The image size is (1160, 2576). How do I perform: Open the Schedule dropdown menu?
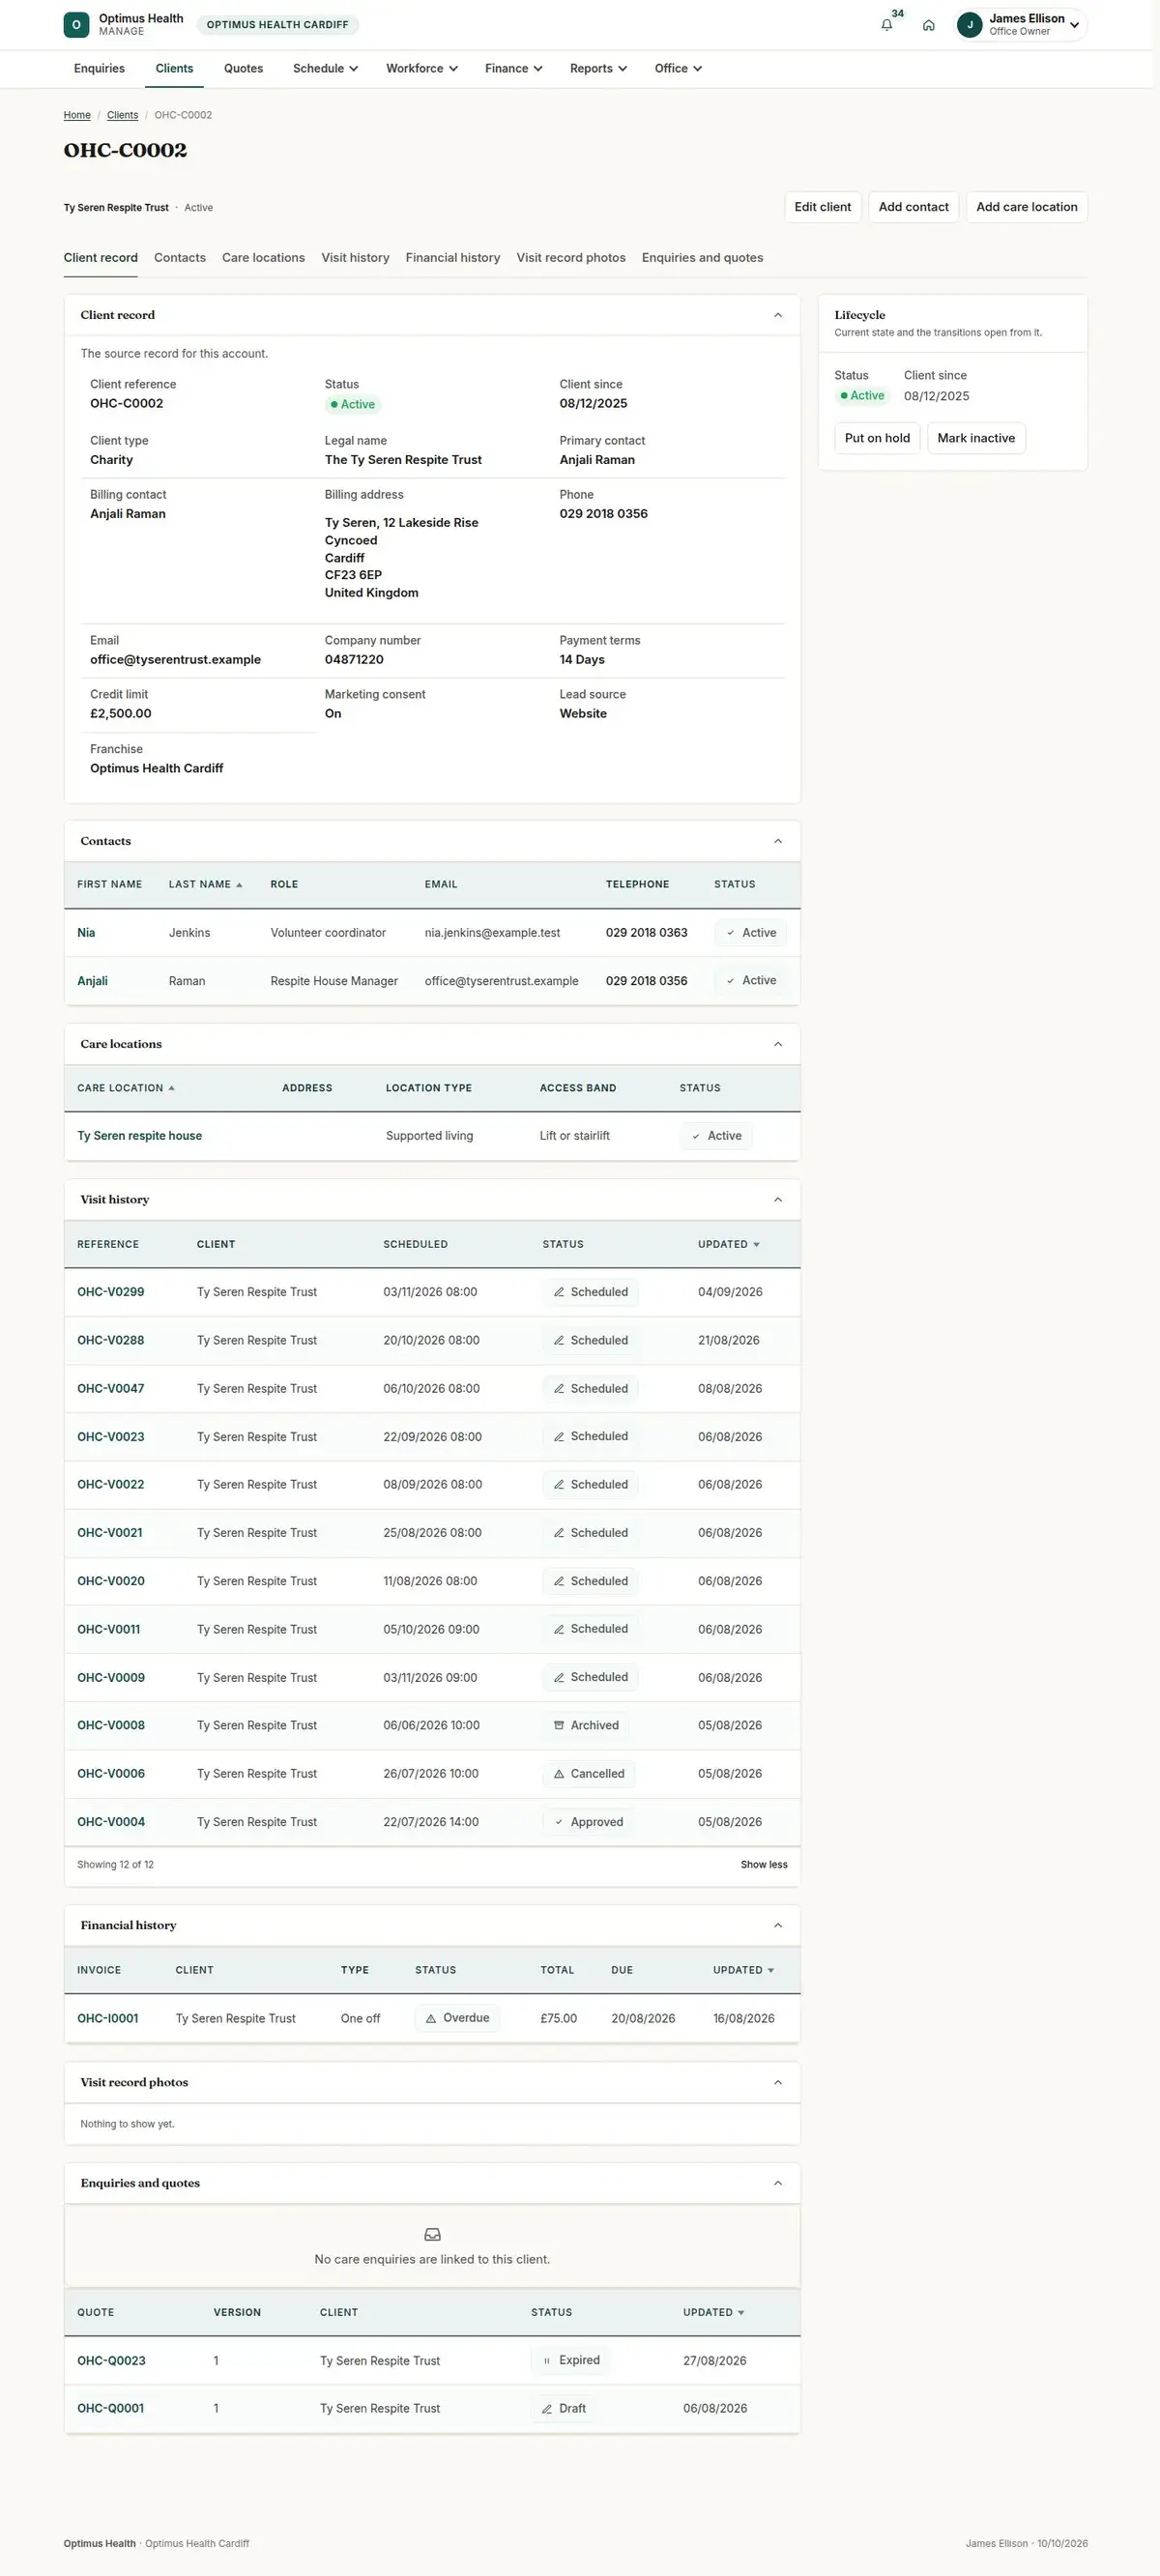coord(325,69)
